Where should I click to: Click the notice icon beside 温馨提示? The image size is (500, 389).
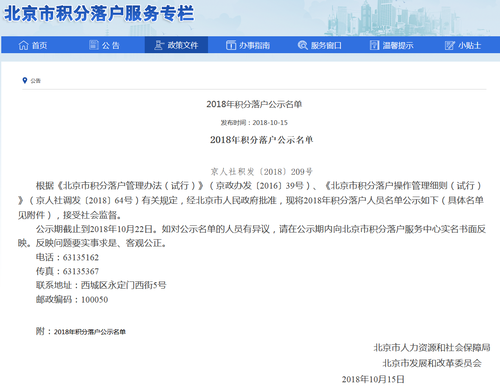(374, 45)
